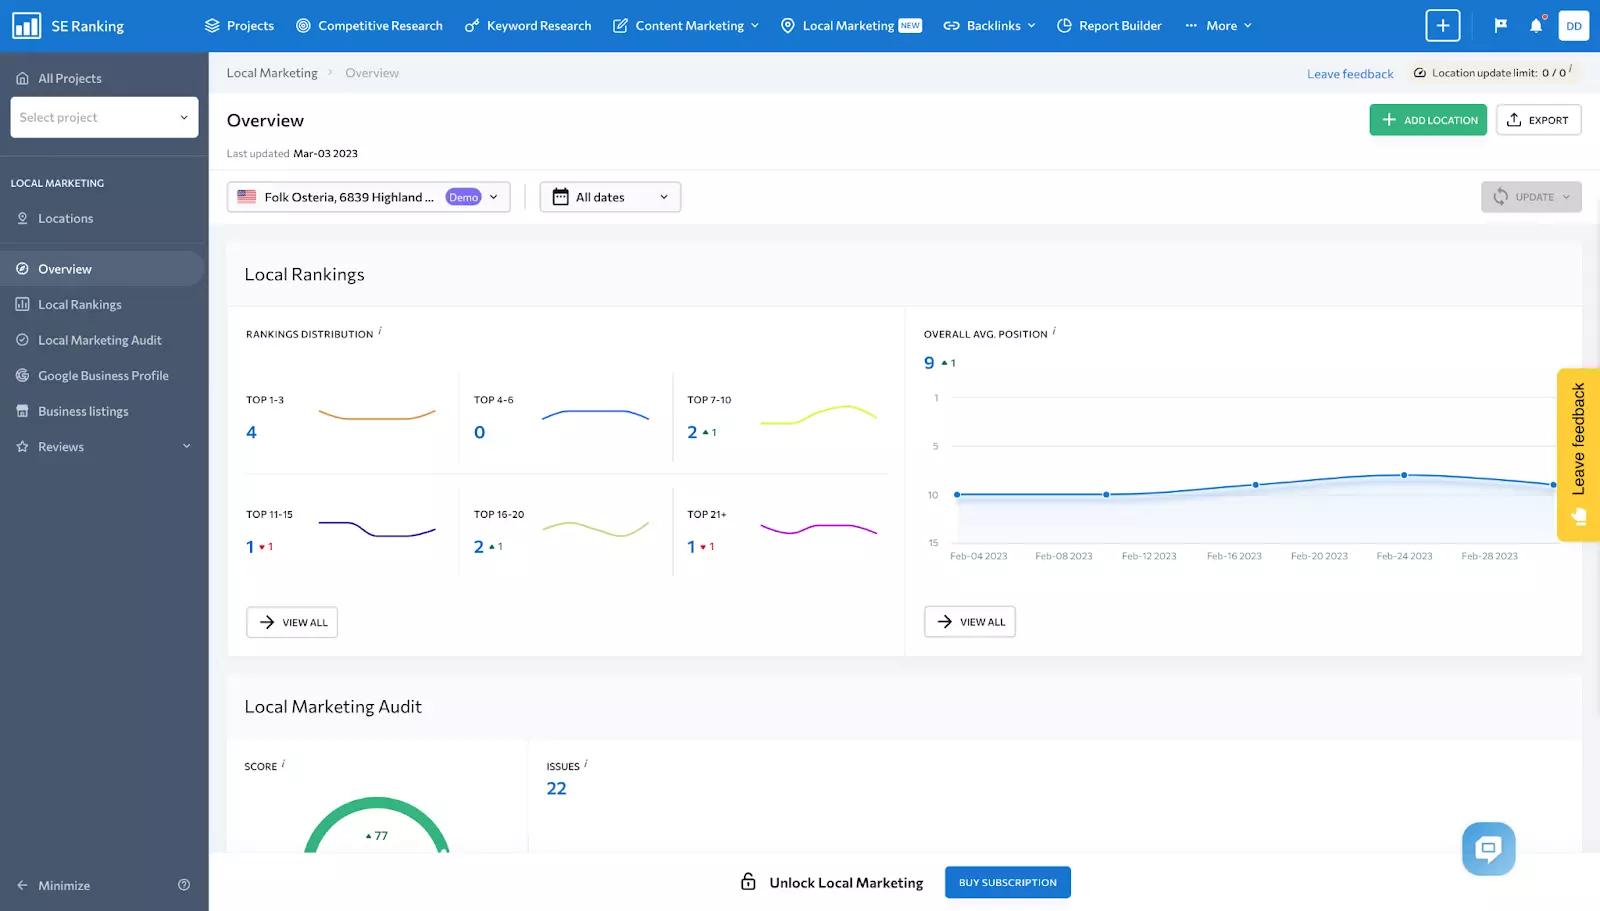
Task: Click the TOP 7-10 yellow sparkline
Action: pyautogui.click(x=818, y=415)
